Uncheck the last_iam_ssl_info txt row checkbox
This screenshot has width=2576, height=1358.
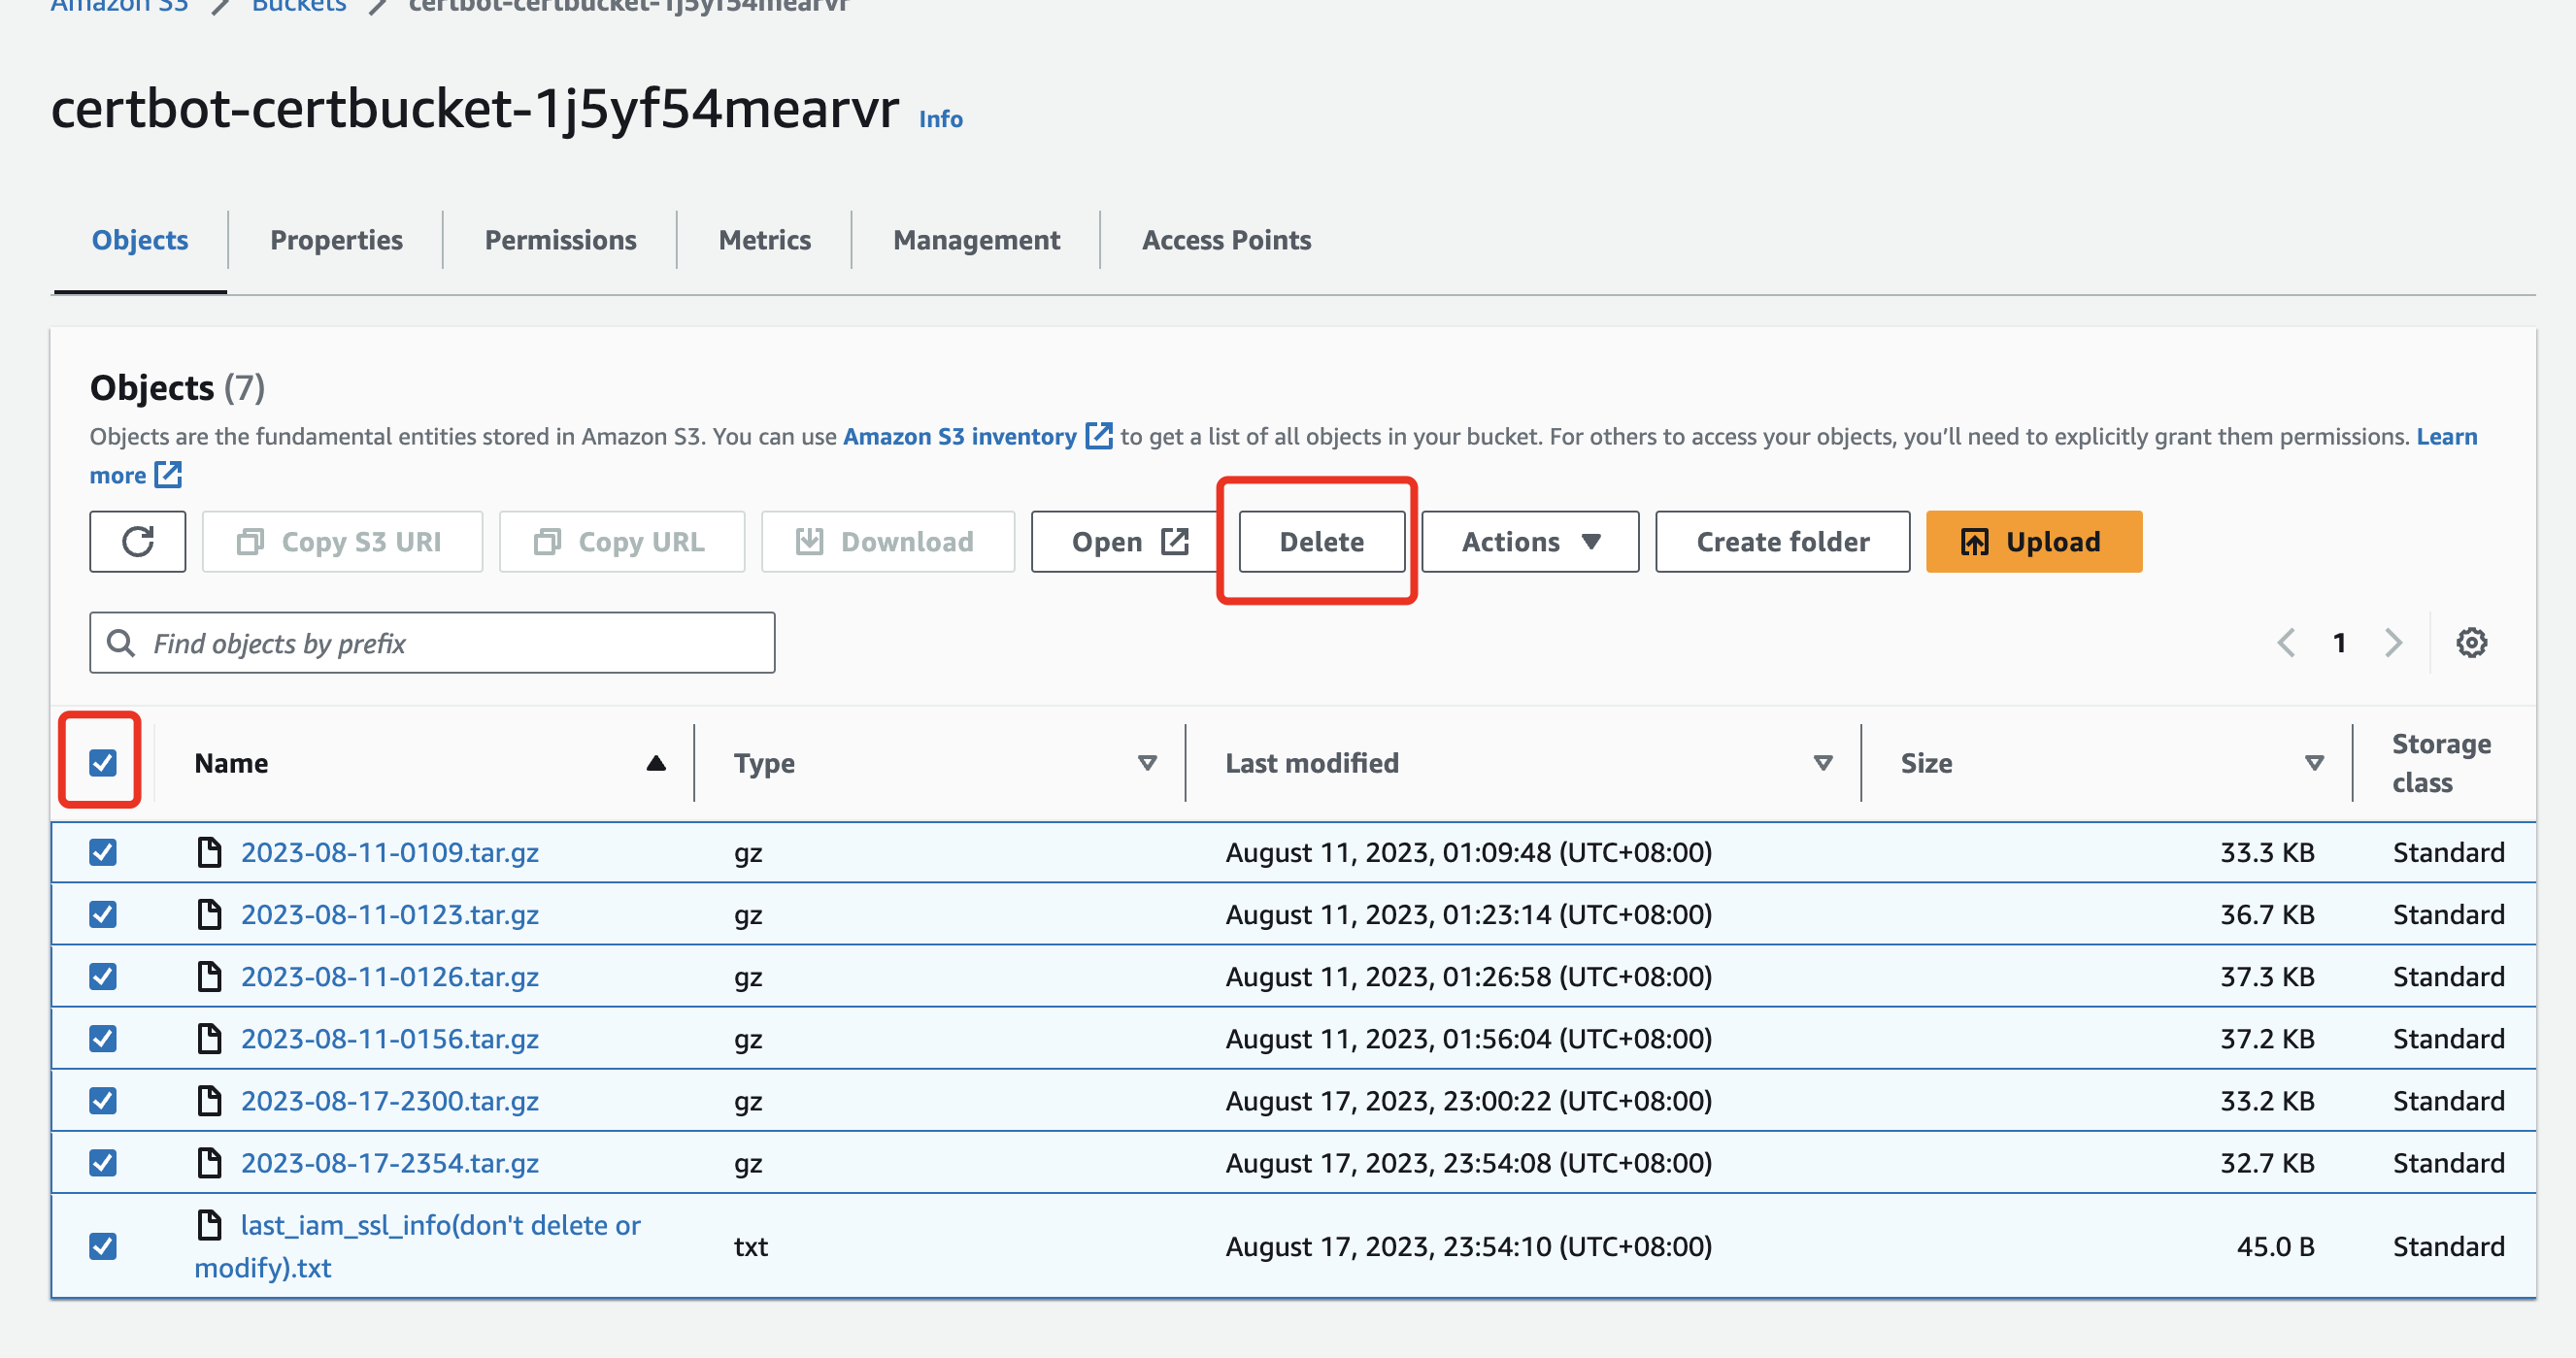[x=103, y=1246]
